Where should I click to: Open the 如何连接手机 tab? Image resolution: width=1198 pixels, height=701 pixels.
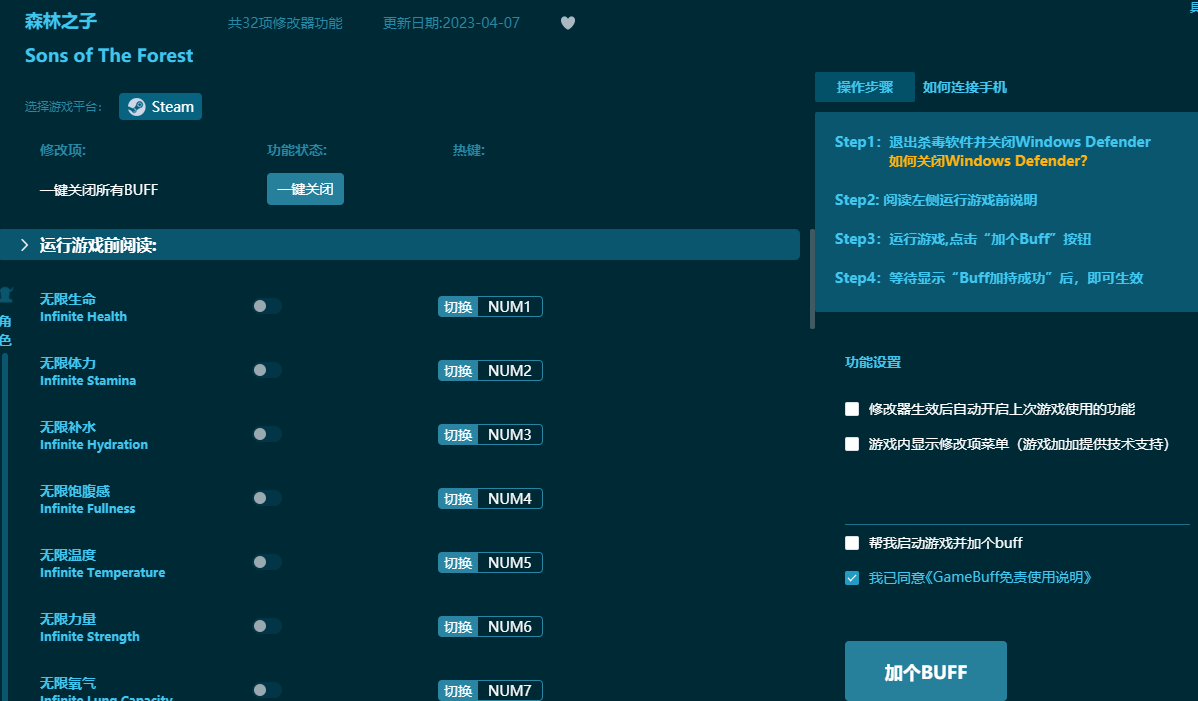point(964,87)
